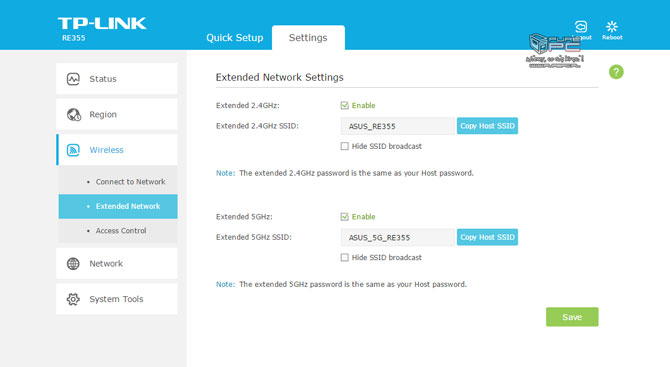
Task: Collapse the Wireless menu section
Action: pyautogui.click(x=117, y=150)
